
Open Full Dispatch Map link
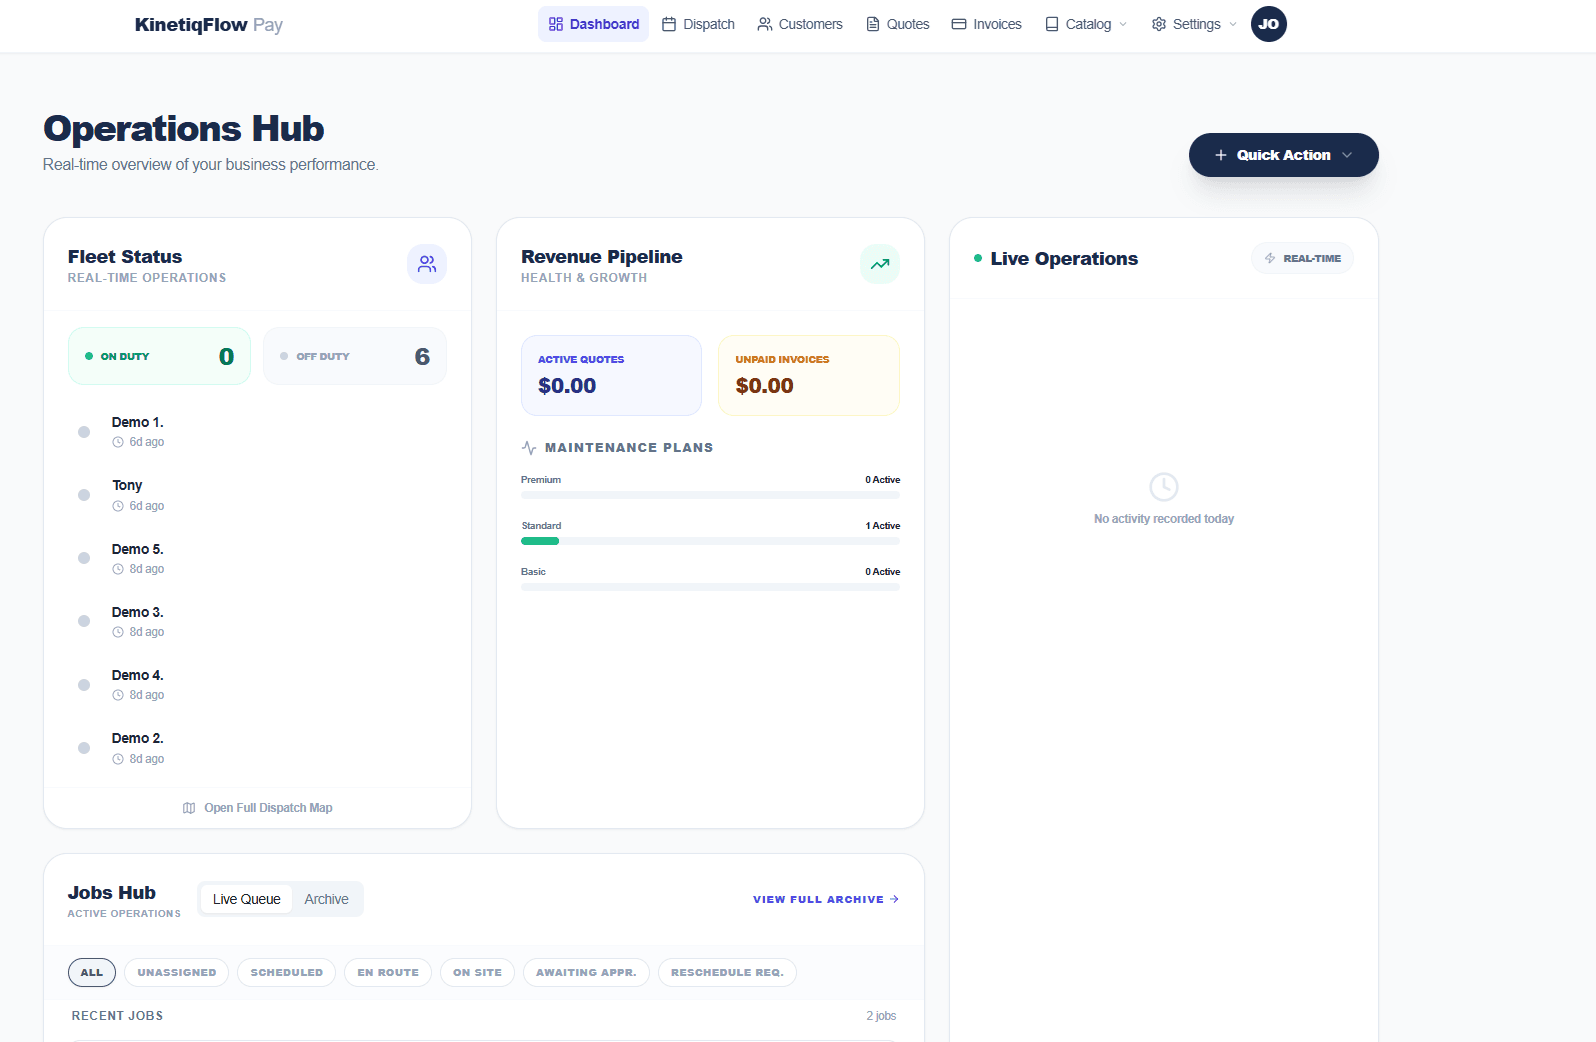[x=258, y=808]
